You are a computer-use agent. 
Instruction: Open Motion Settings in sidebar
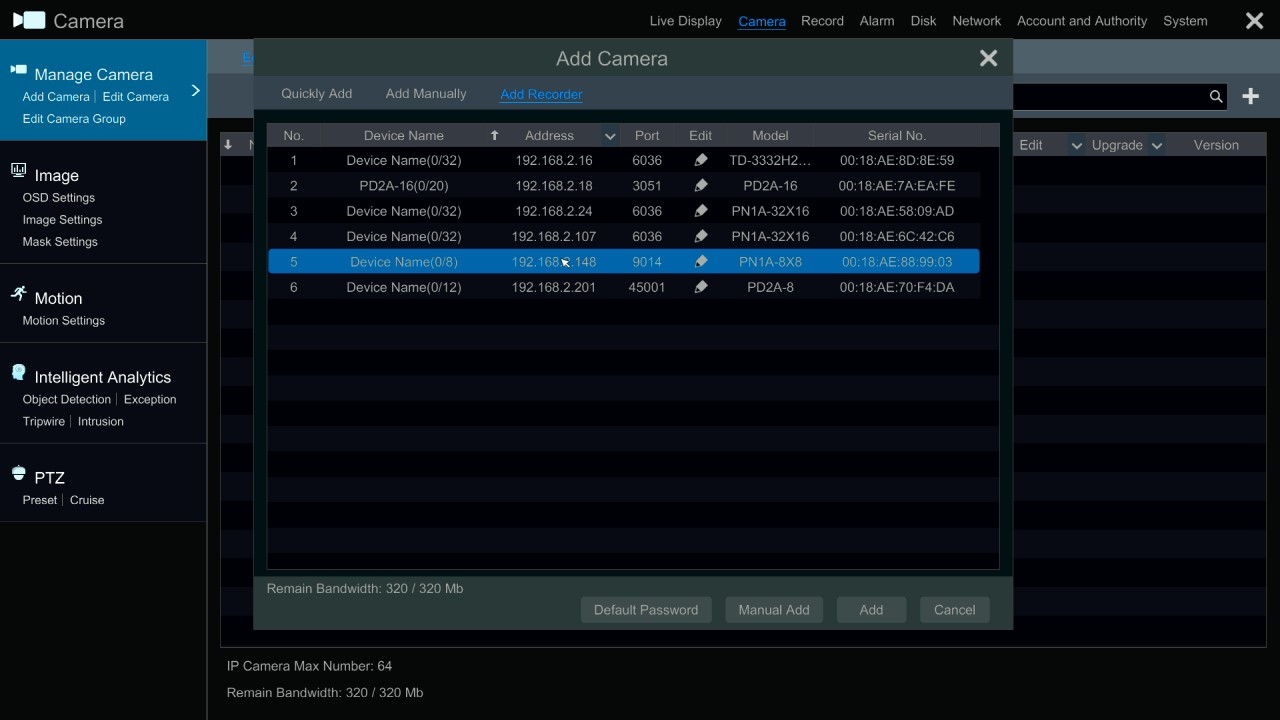pos(64,321)
